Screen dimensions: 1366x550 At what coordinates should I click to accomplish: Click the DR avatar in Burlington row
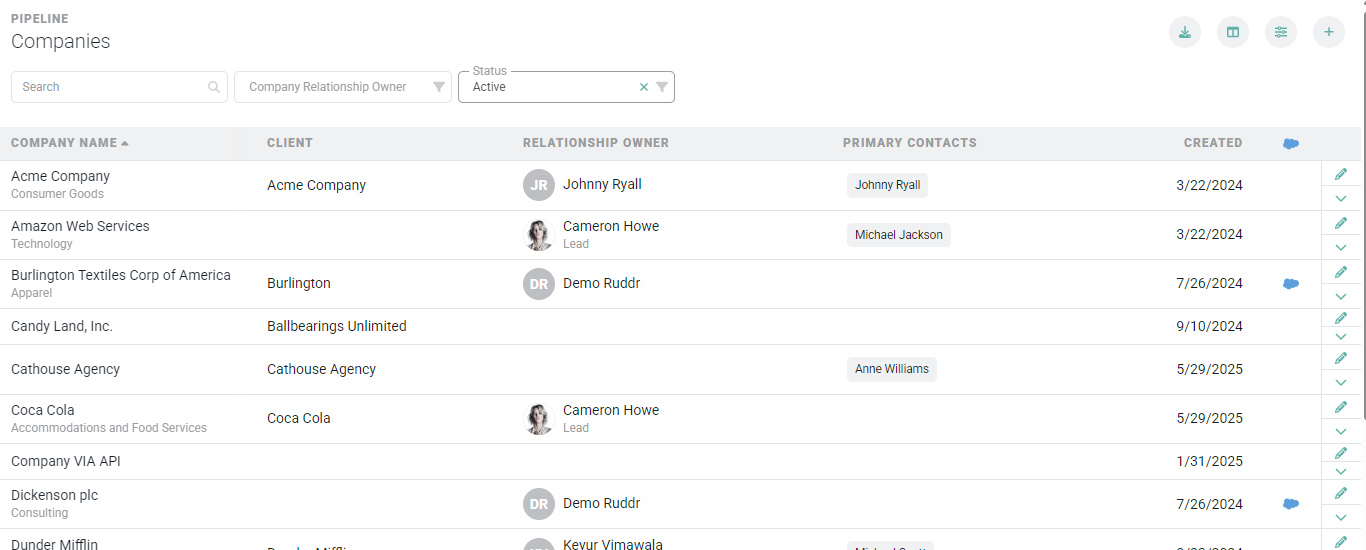(x=539, y=284)
